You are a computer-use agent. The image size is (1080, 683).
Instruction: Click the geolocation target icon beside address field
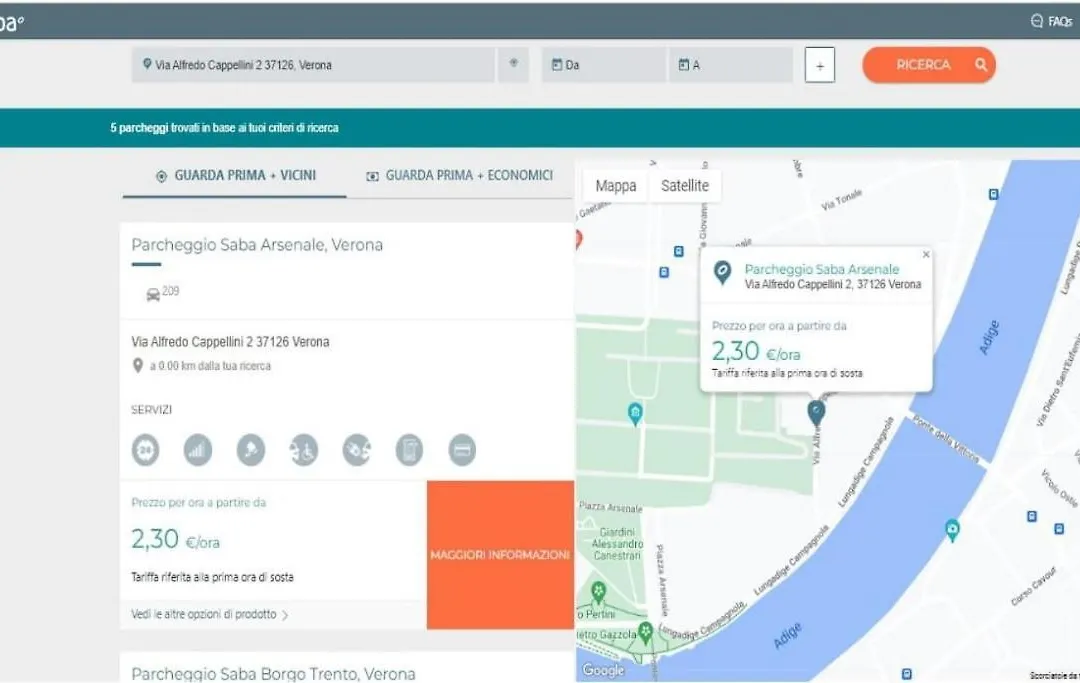[513, 63]
